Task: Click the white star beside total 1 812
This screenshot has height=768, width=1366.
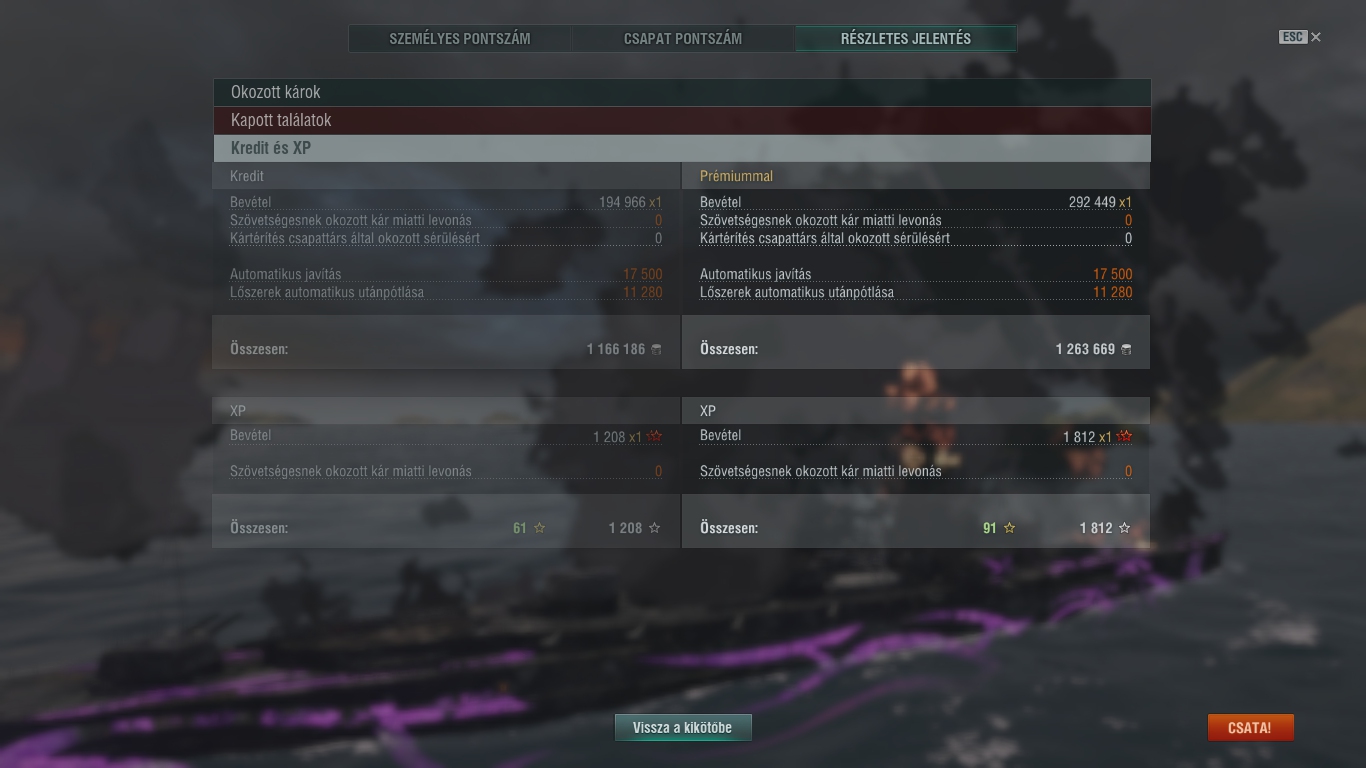Action: (1125, 528)
